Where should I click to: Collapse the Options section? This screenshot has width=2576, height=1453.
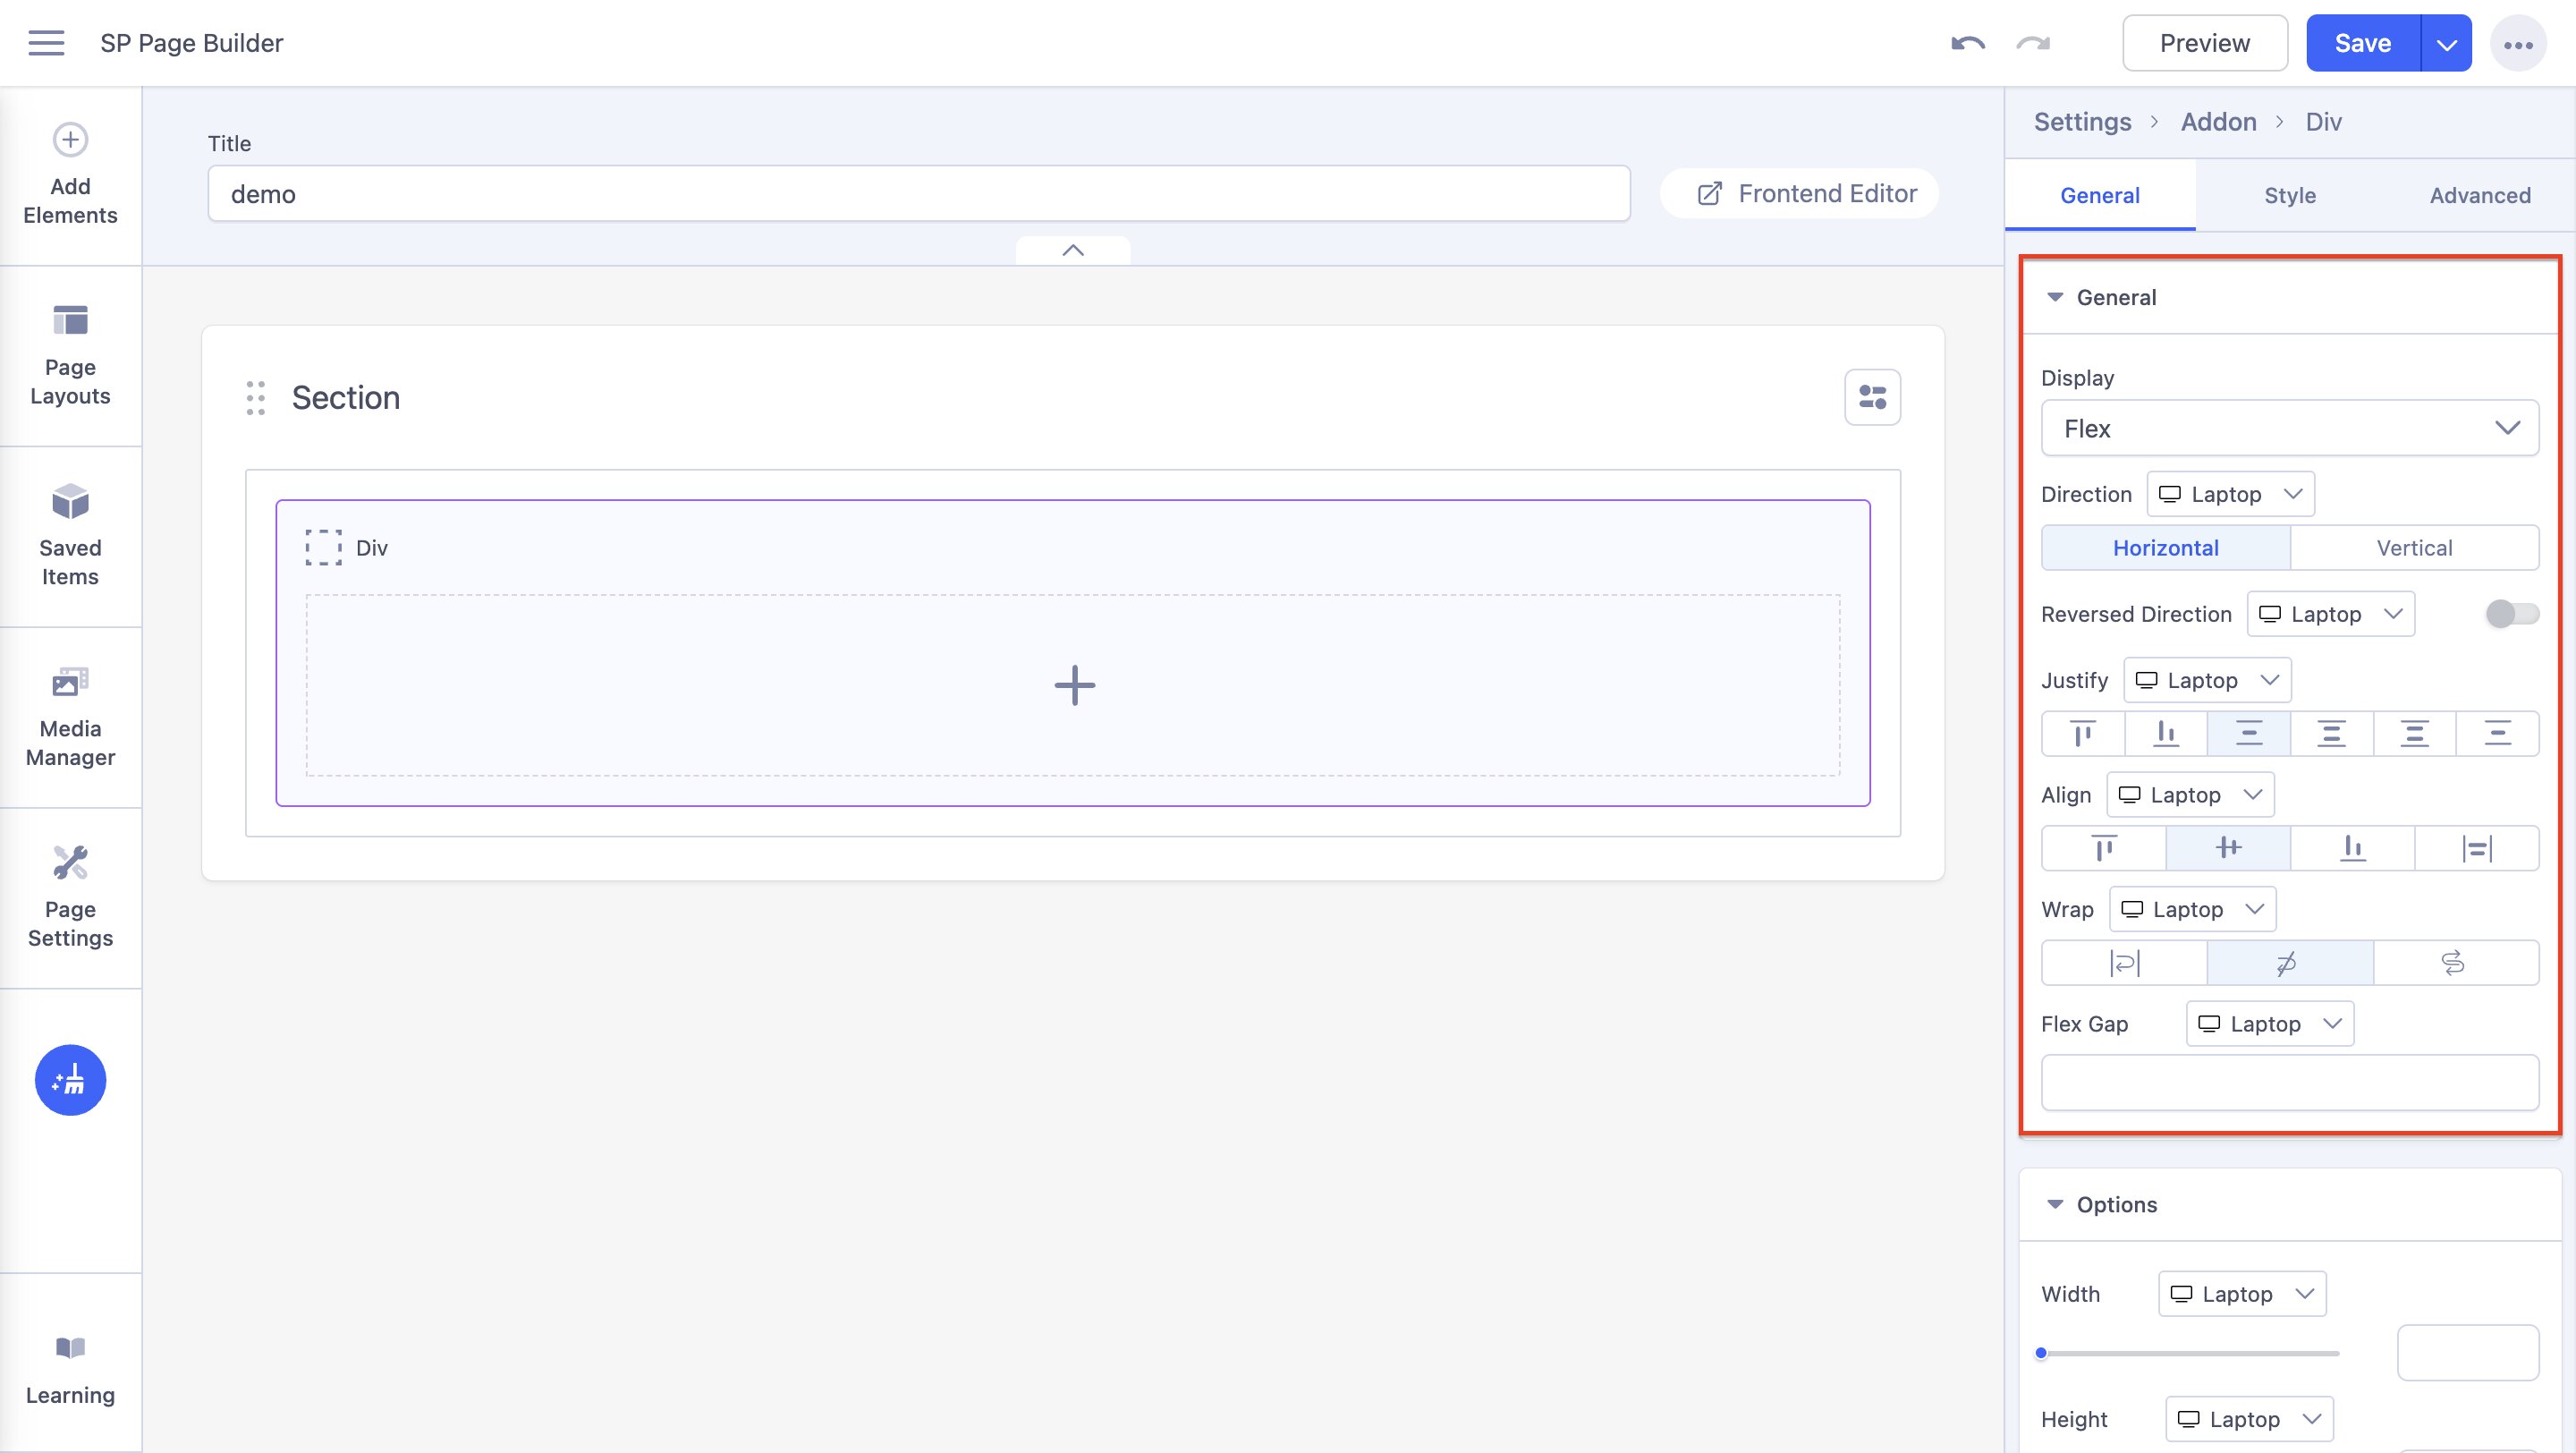pyautogui.click(x=2055, y=1205)
